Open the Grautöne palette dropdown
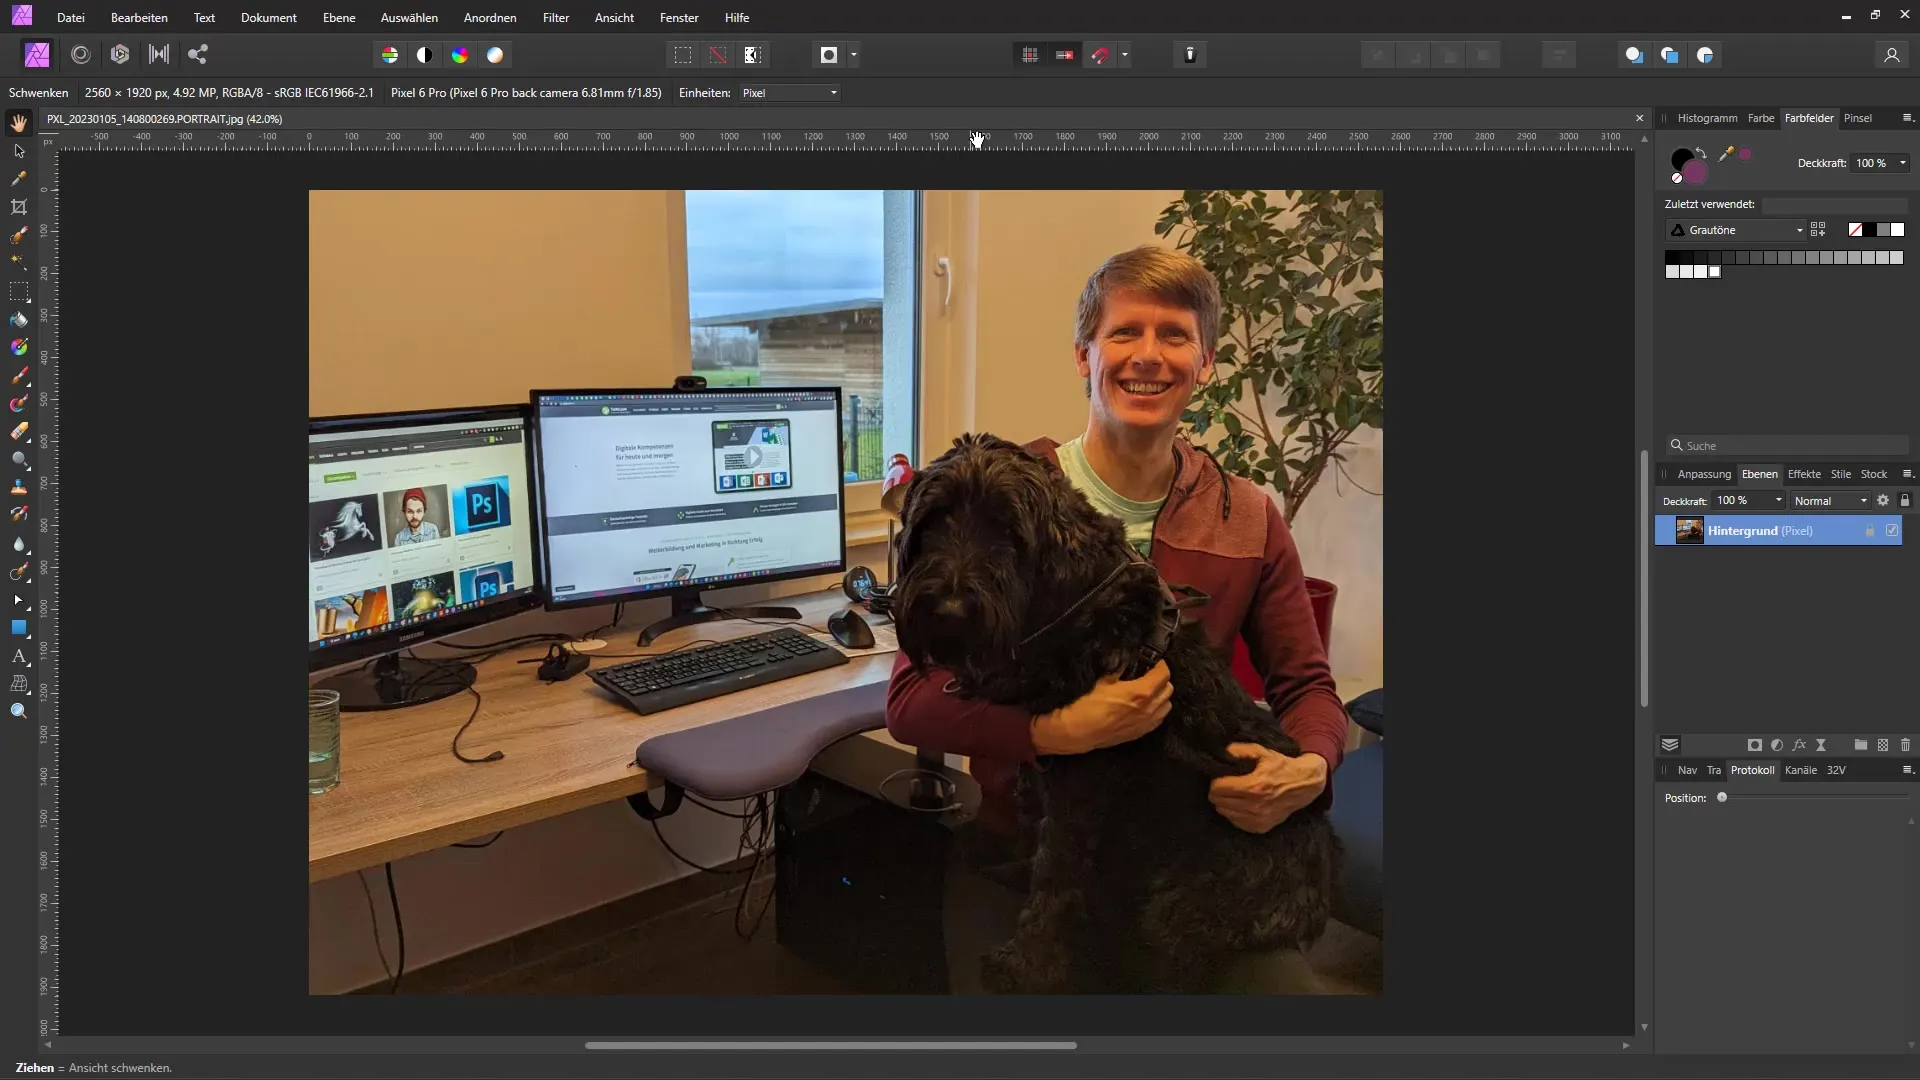 [x=1736, y=230]
